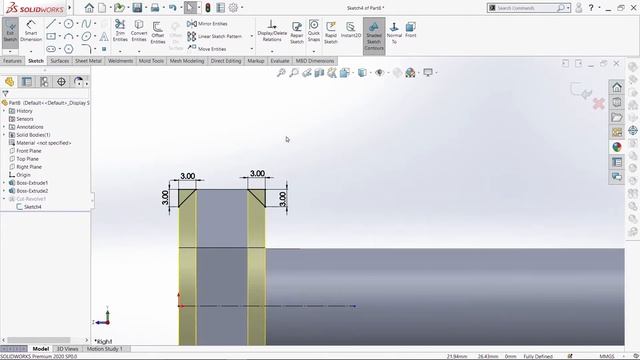The width and height of the screenshot is (640, 360).
Task: Open the Appearances task pane tab
Action: [x=617, y=147]
